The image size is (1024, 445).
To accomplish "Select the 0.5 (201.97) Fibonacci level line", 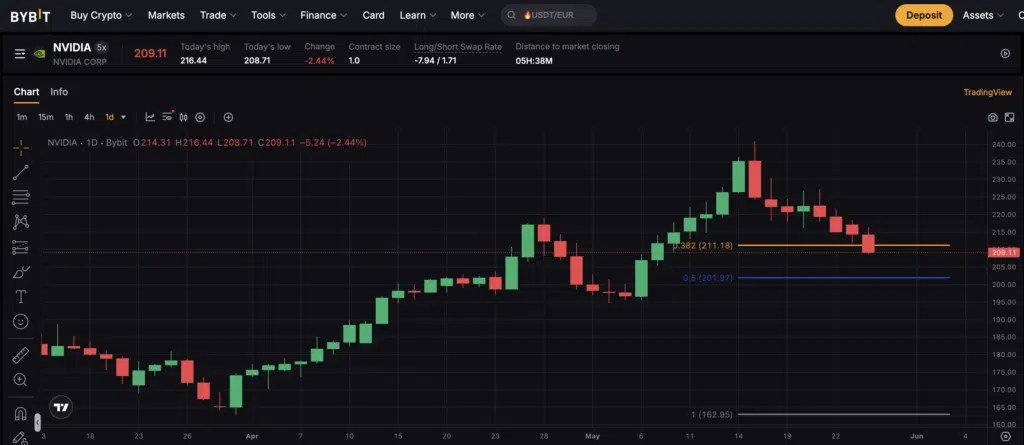I will click(x=844, y=278).
